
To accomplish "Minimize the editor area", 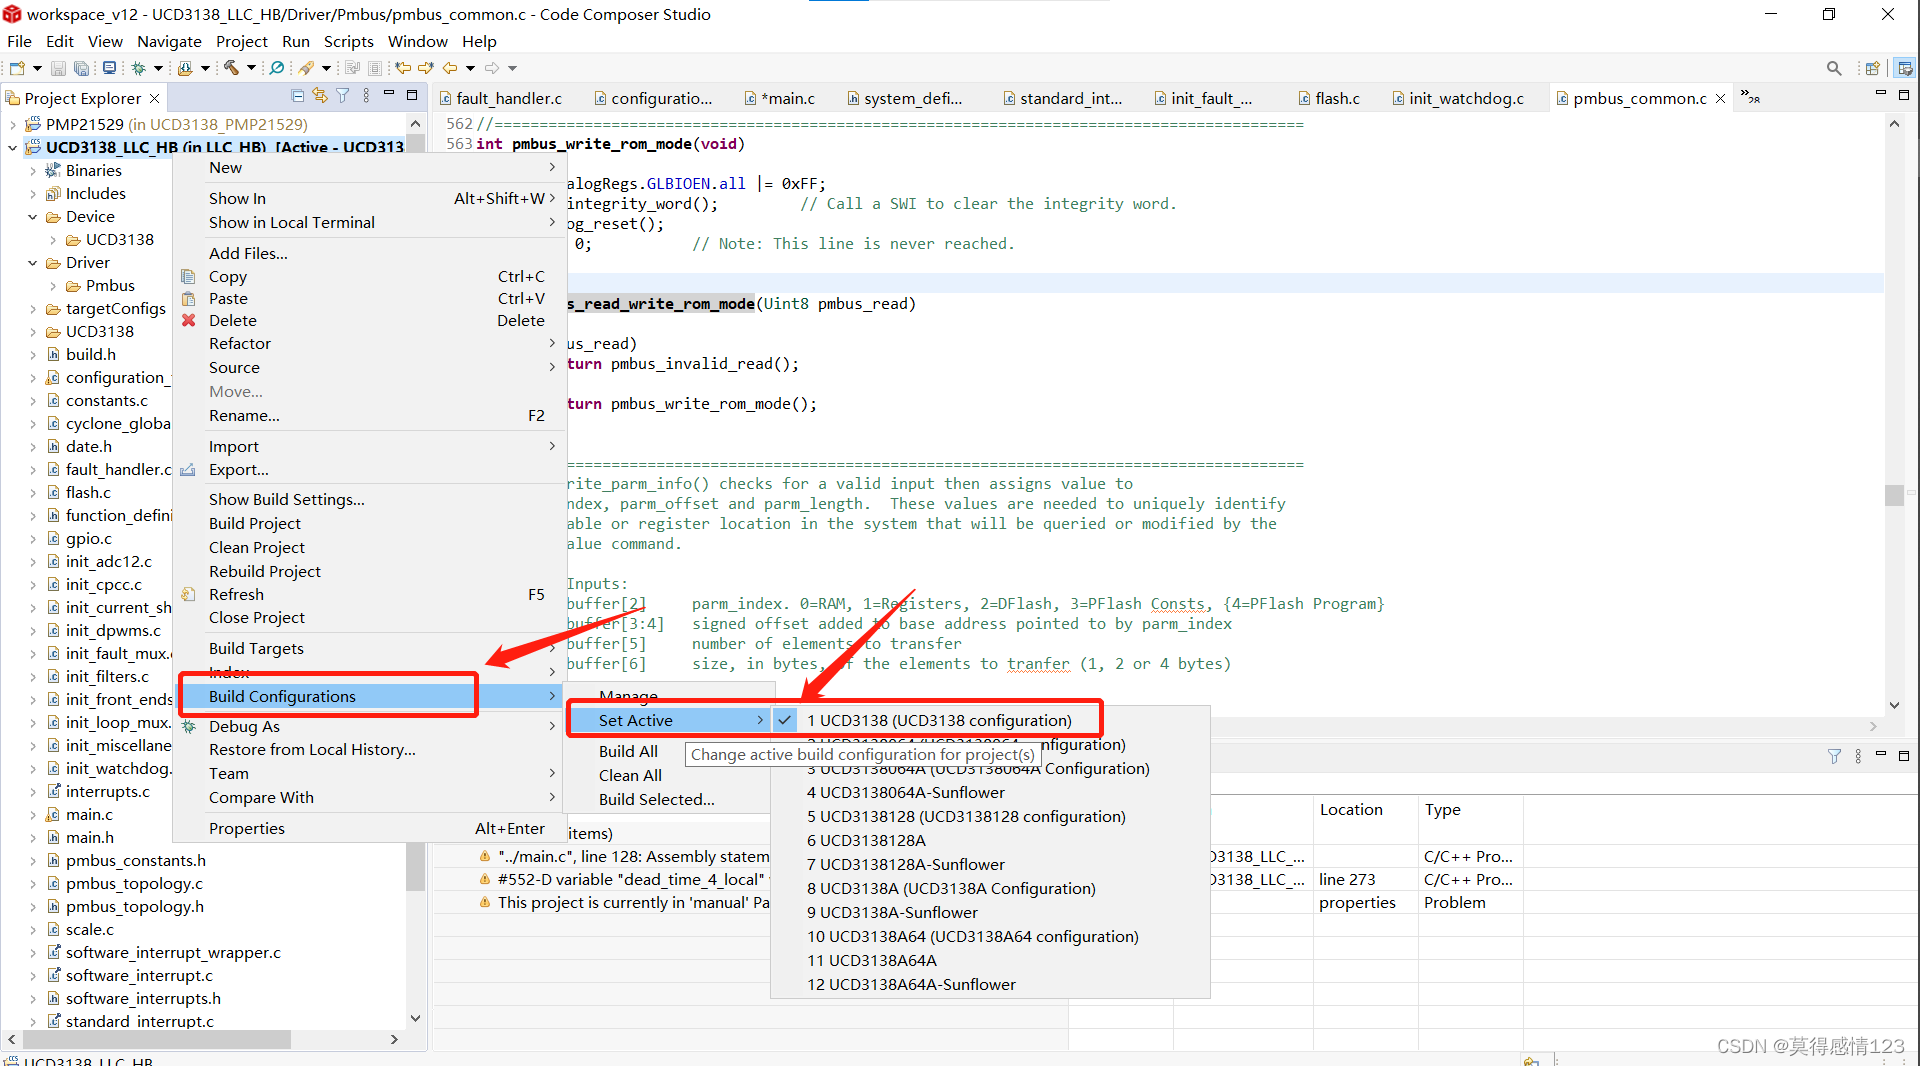I will [1880, 94].
